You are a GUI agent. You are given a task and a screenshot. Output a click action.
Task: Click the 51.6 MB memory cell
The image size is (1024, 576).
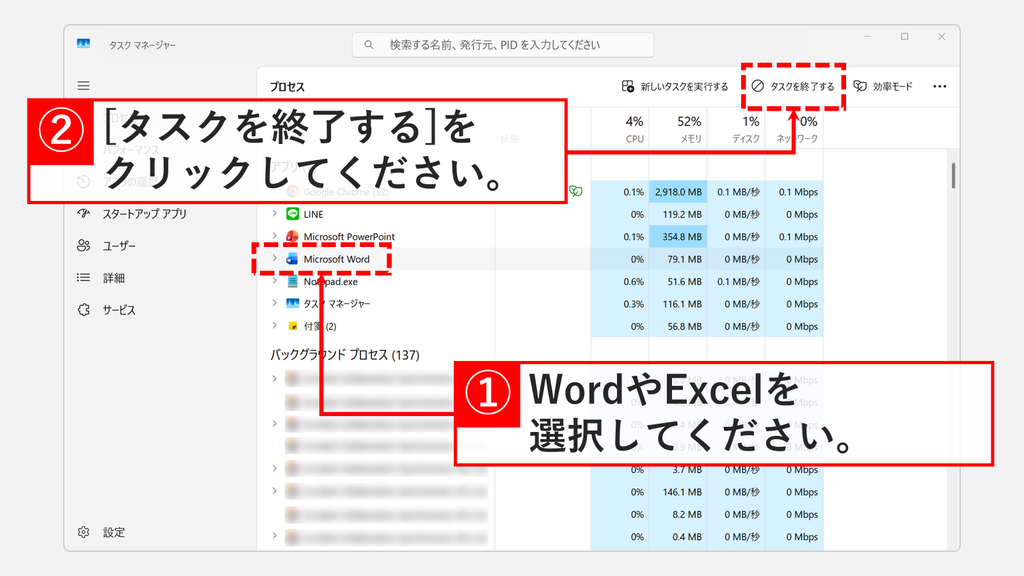coord(678,281)
